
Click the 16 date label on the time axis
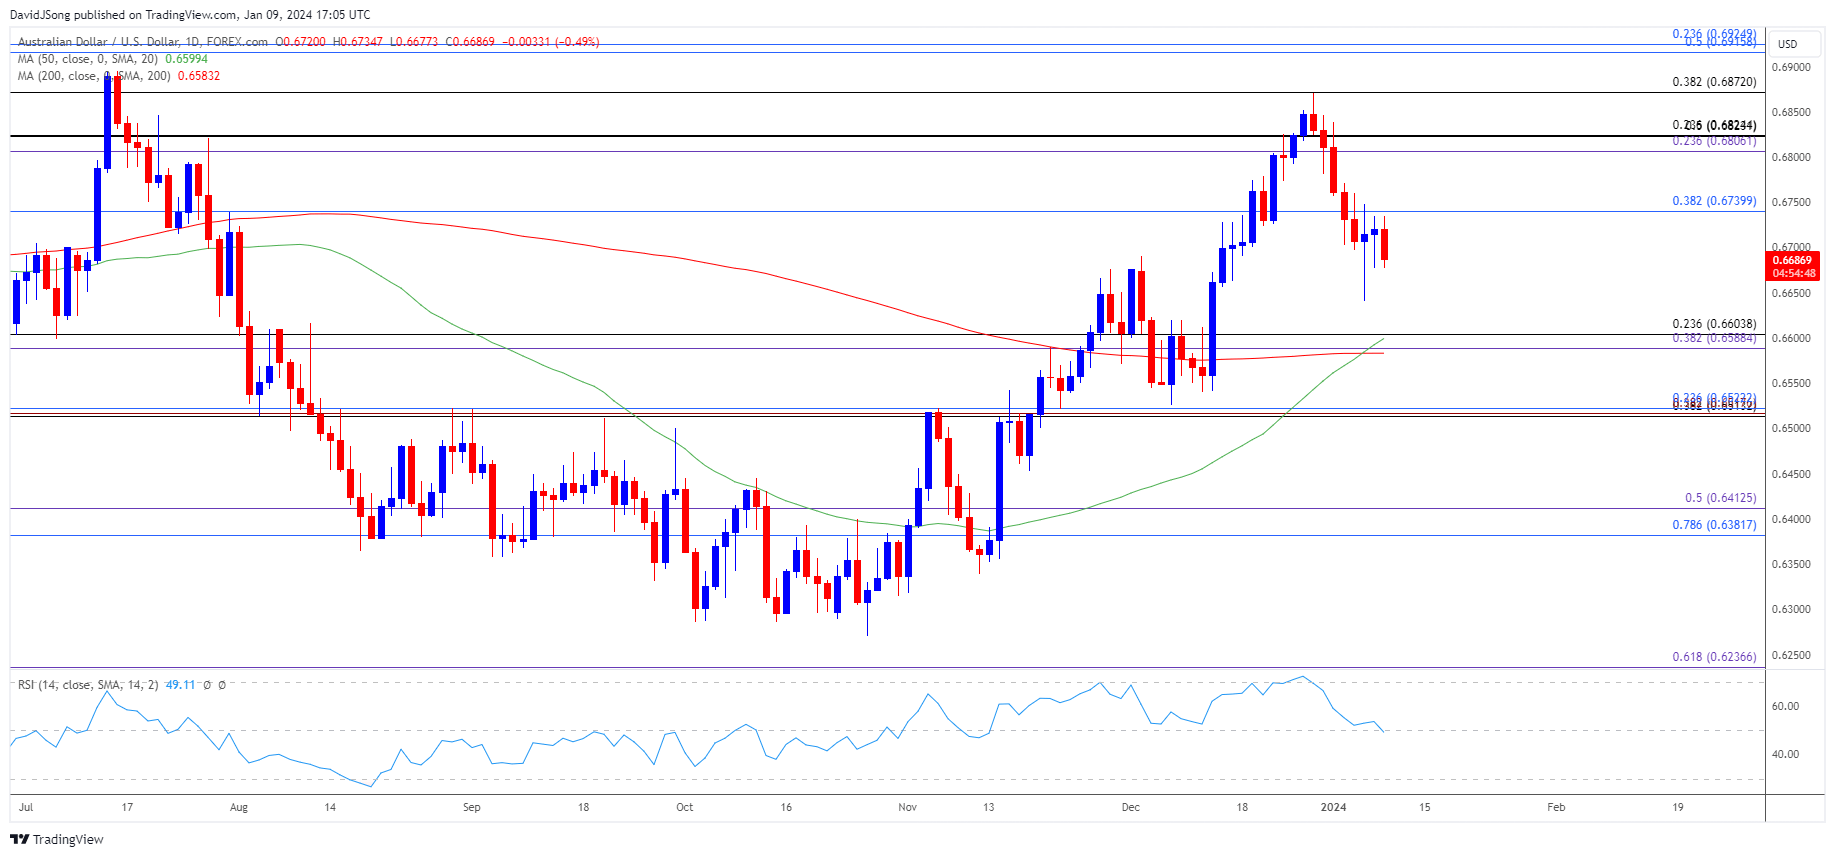point(786,807)
